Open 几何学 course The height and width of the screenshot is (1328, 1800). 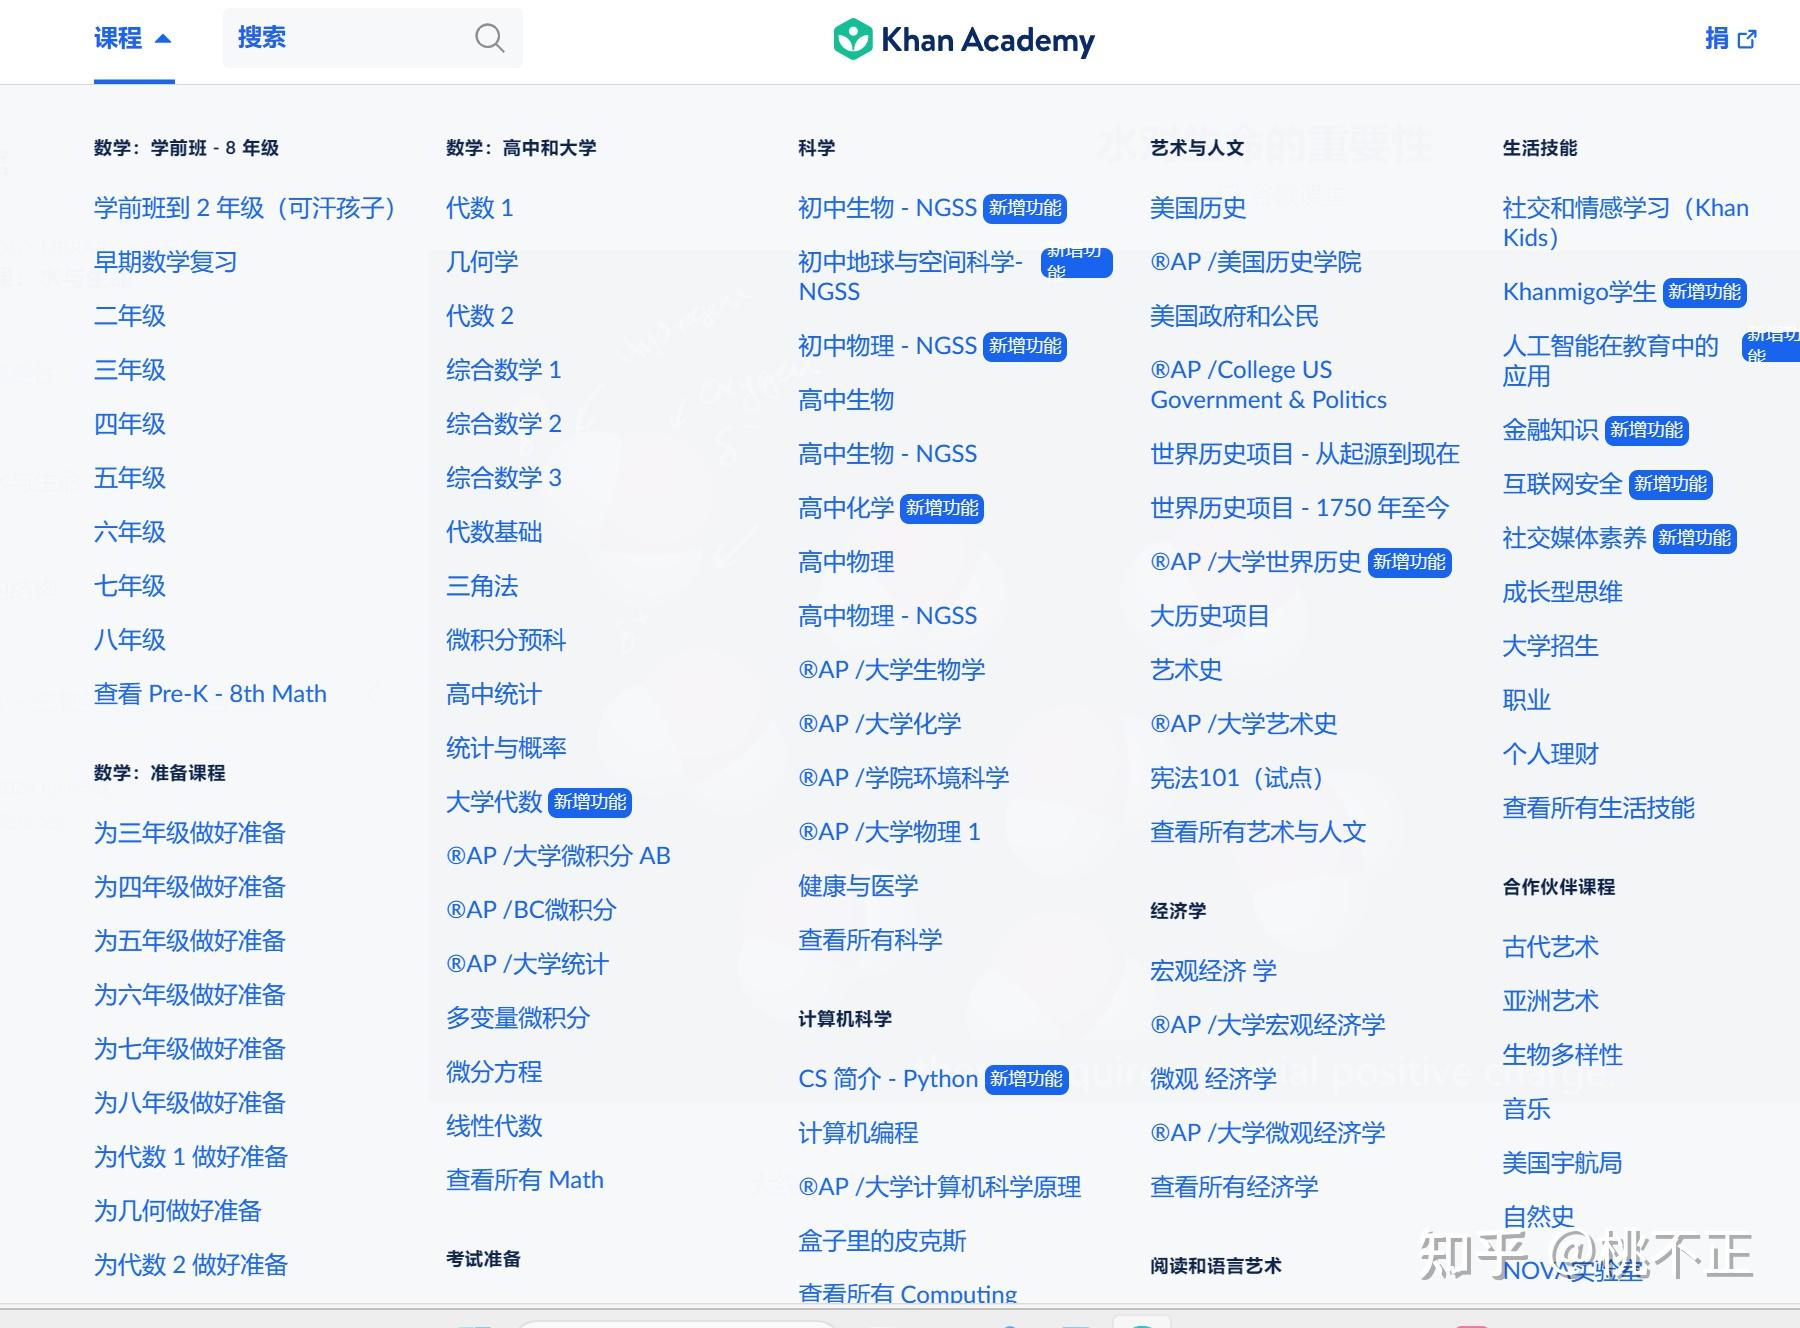click(482, 262)
